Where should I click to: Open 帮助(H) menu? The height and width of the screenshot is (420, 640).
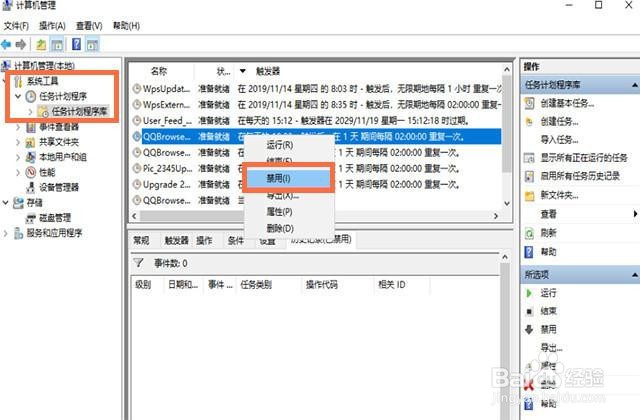click(x=127, y=26)
